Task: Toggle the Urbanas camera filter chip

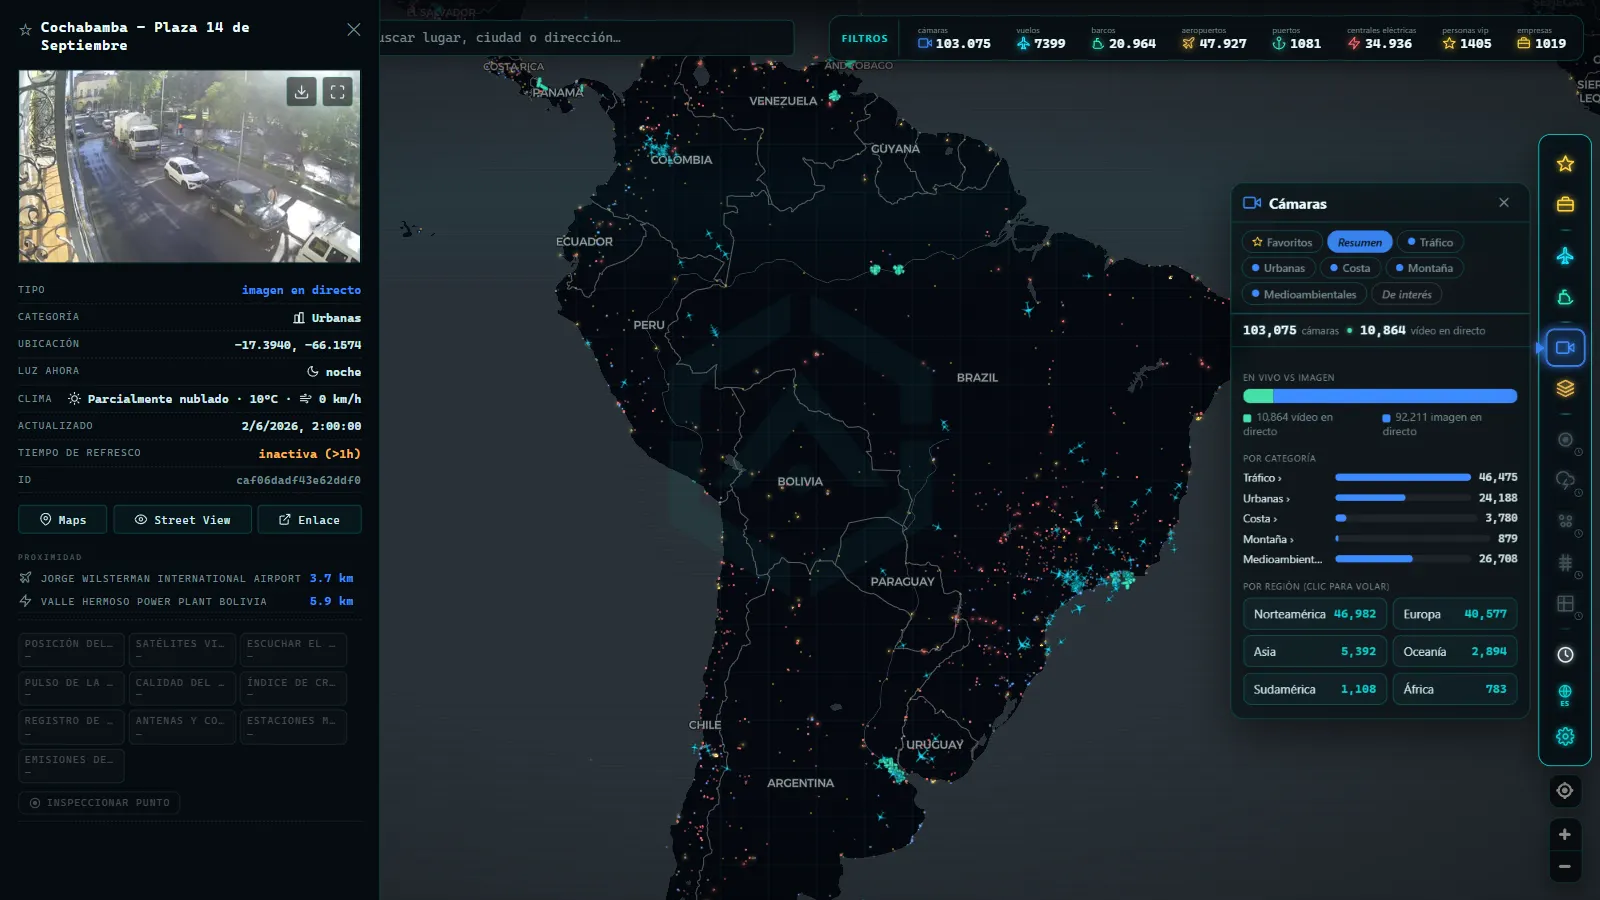Action: (x=1278, y=268)
